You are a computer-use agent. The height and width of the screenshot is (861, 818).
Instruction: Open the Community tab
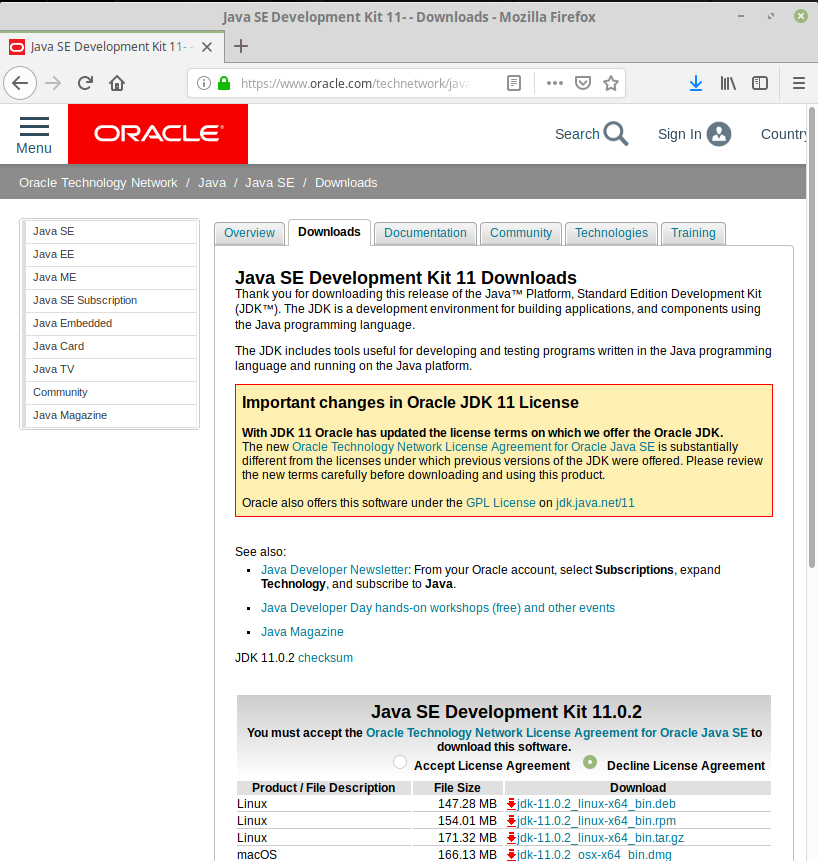point(521,233)
